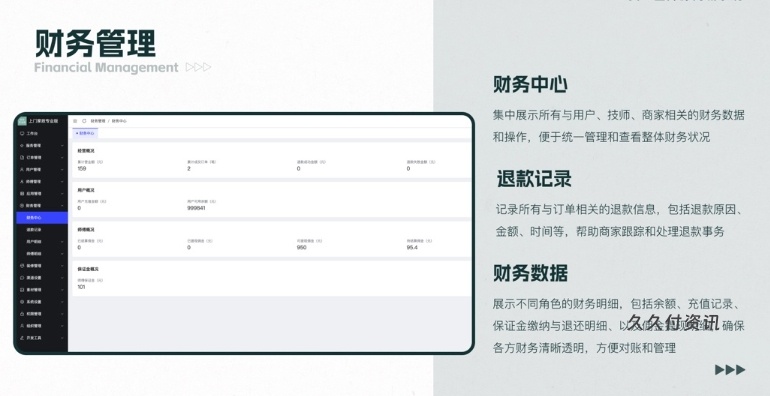Click the 订单管理 document icon
Screen dimensions: 770x396
point(22,157)
